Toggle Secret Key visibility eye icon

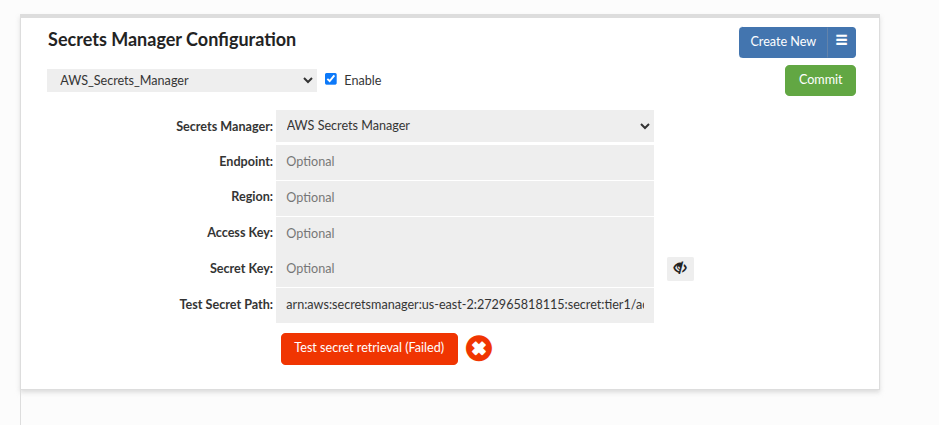680,269
